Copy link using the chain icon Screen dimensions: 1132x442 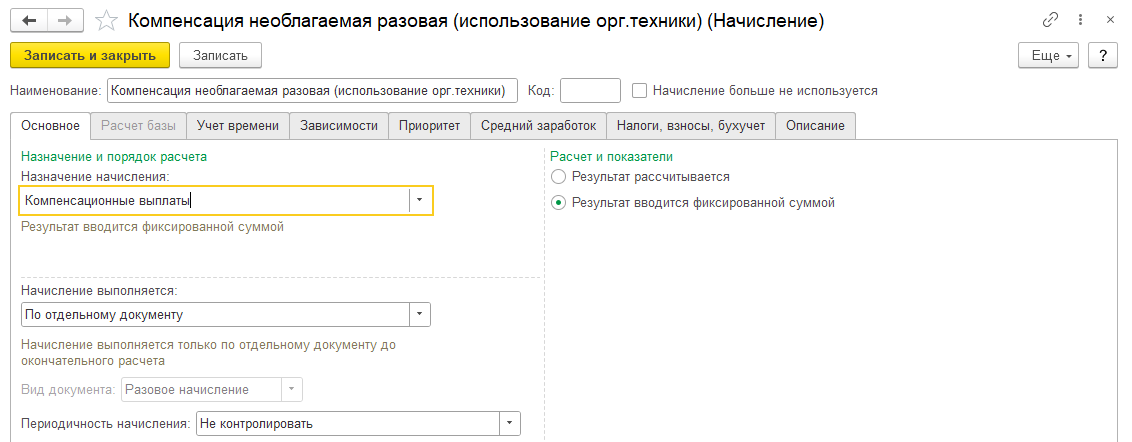click(1050, 20)
